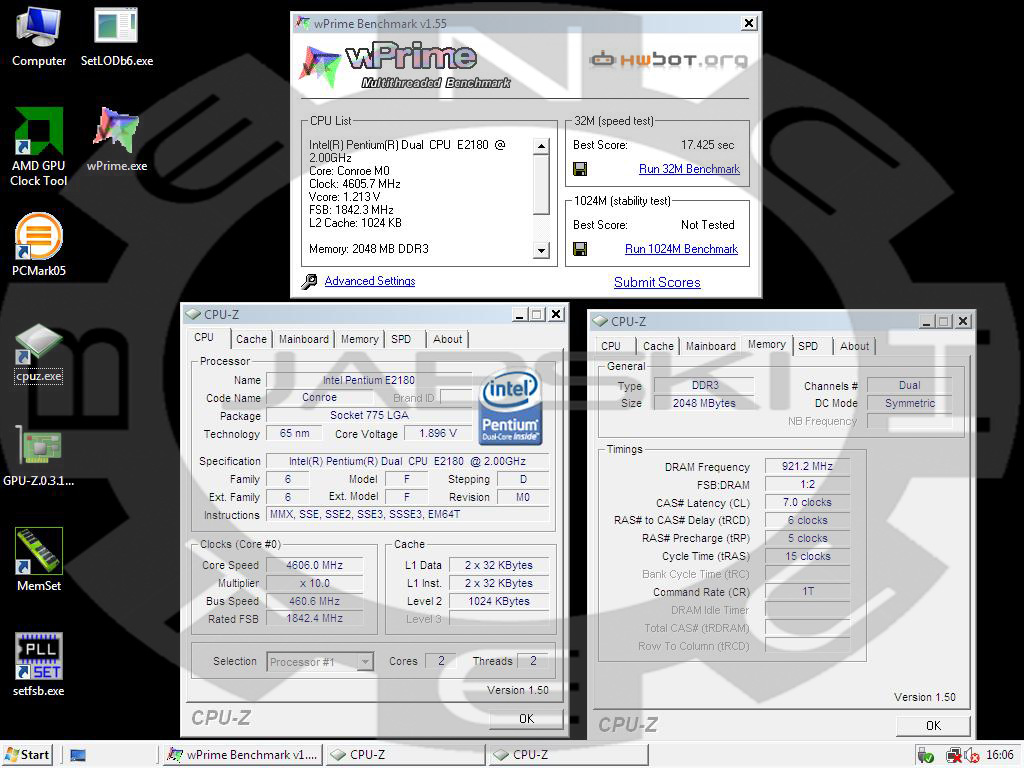Run the 32M Benchmark
Screen dimensions: 1024x768
tap(689, 169)
